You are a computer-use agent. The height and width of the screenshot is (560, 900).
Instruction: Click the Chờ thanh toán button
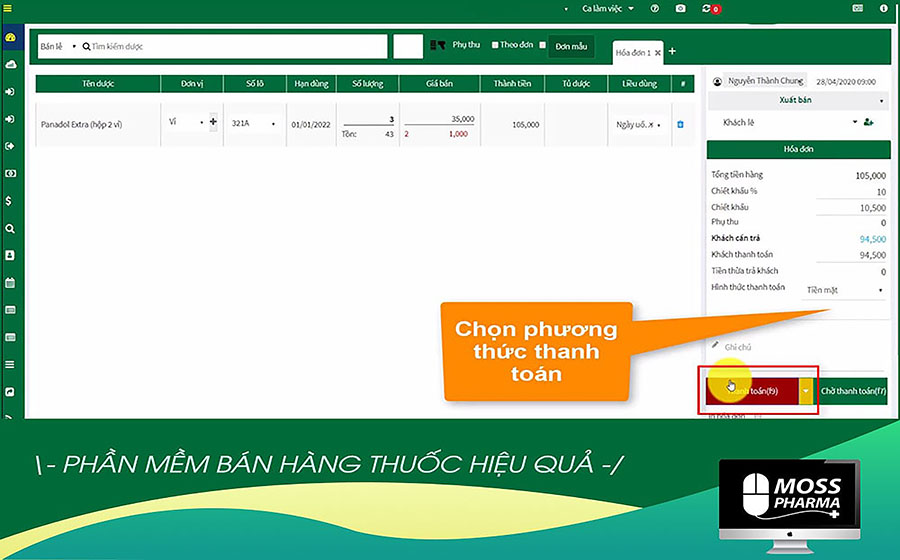pos(853,391)
